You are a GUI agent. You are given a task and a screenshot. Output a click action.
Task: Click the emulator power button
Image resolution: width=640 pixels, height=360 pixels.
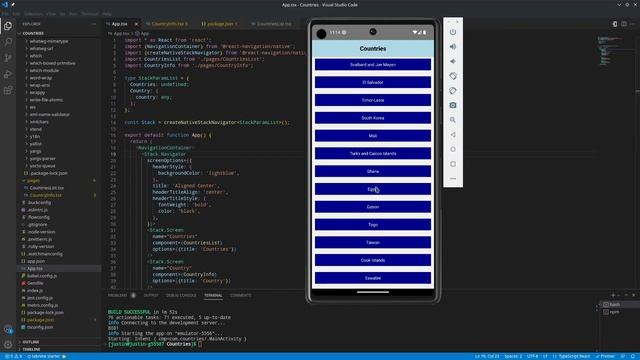tap(453, 32)
